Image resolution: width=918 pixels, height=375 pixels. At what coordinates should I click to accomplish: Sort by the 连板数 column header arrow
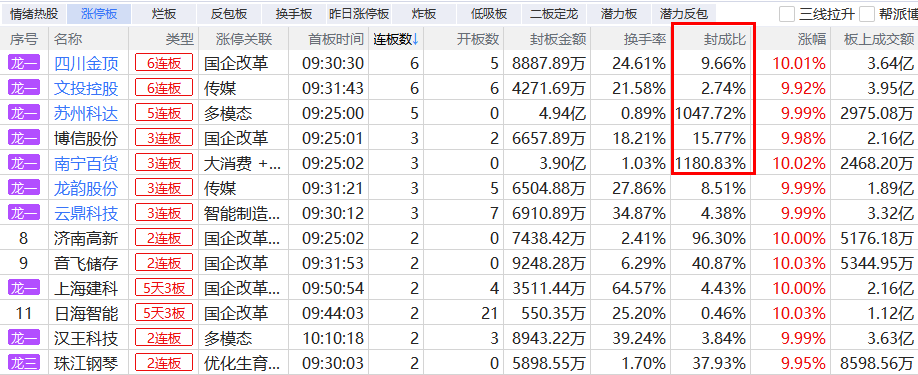415,39
